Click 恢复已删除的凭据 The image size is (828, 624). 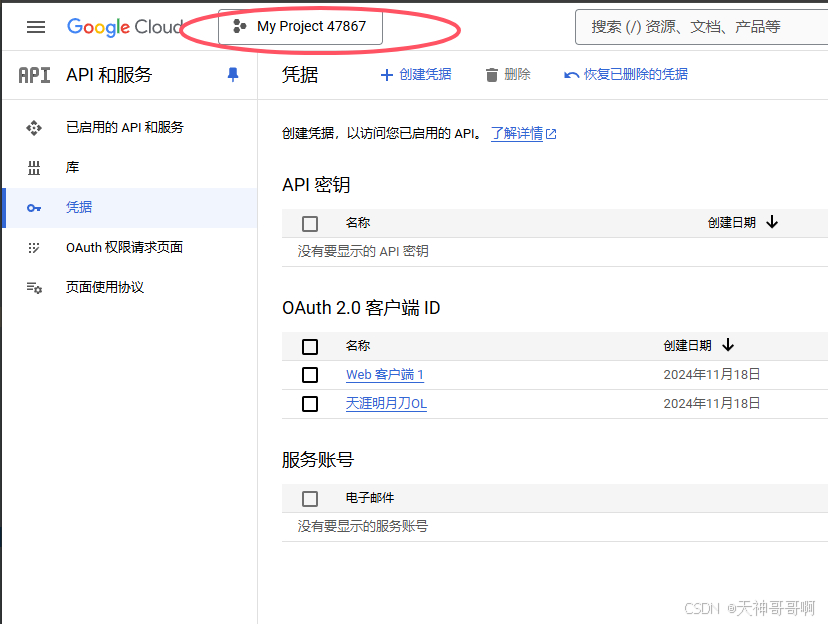[x=626, y=74]
